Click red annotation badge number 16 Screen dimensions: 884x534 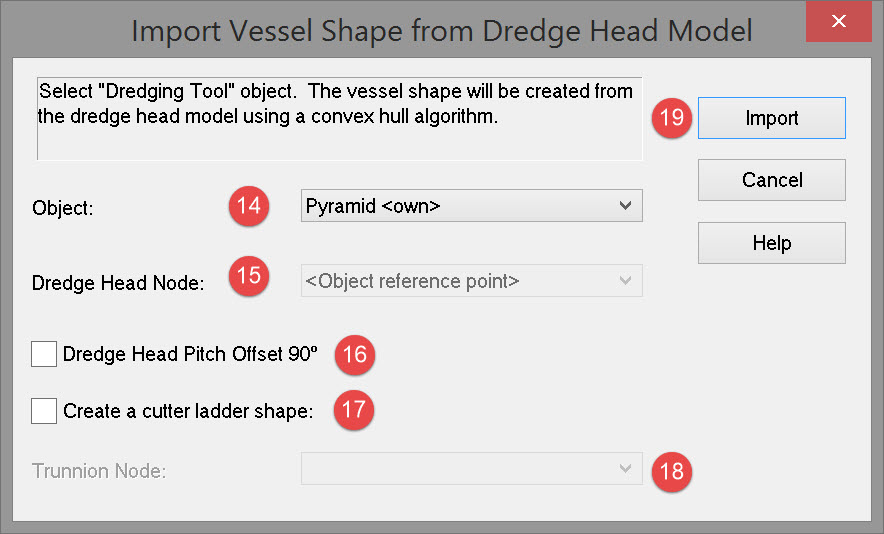click(355, 354)
